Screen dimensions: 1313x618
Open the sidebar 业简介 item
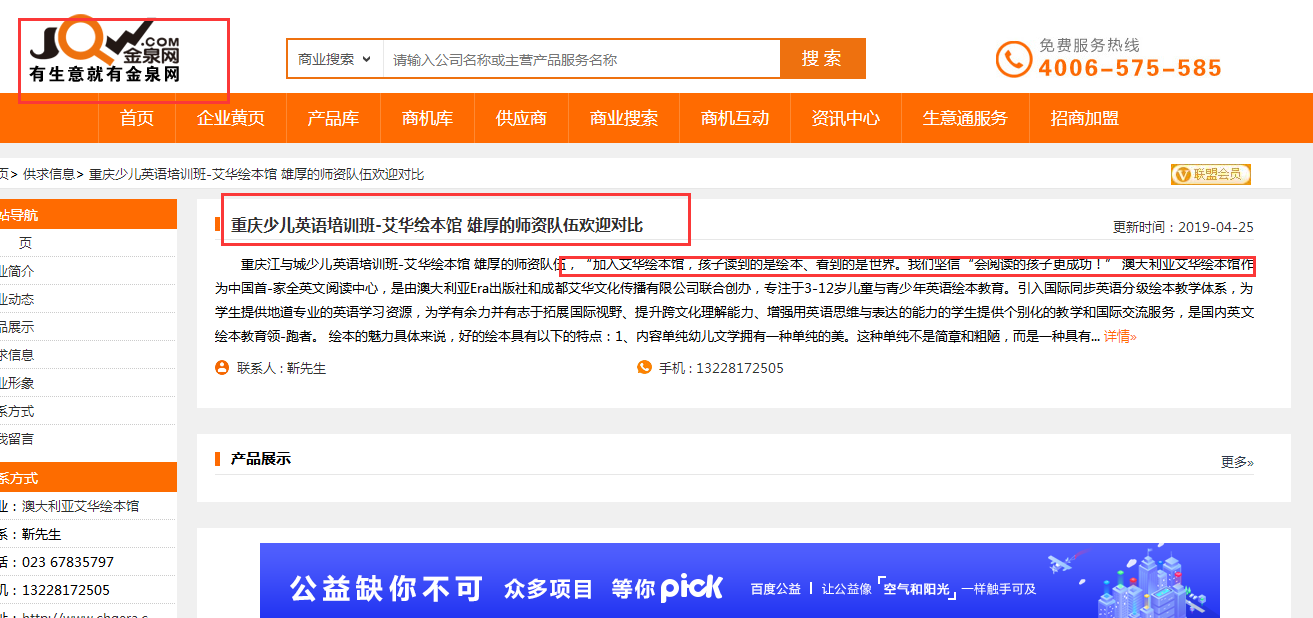(17, 271)
